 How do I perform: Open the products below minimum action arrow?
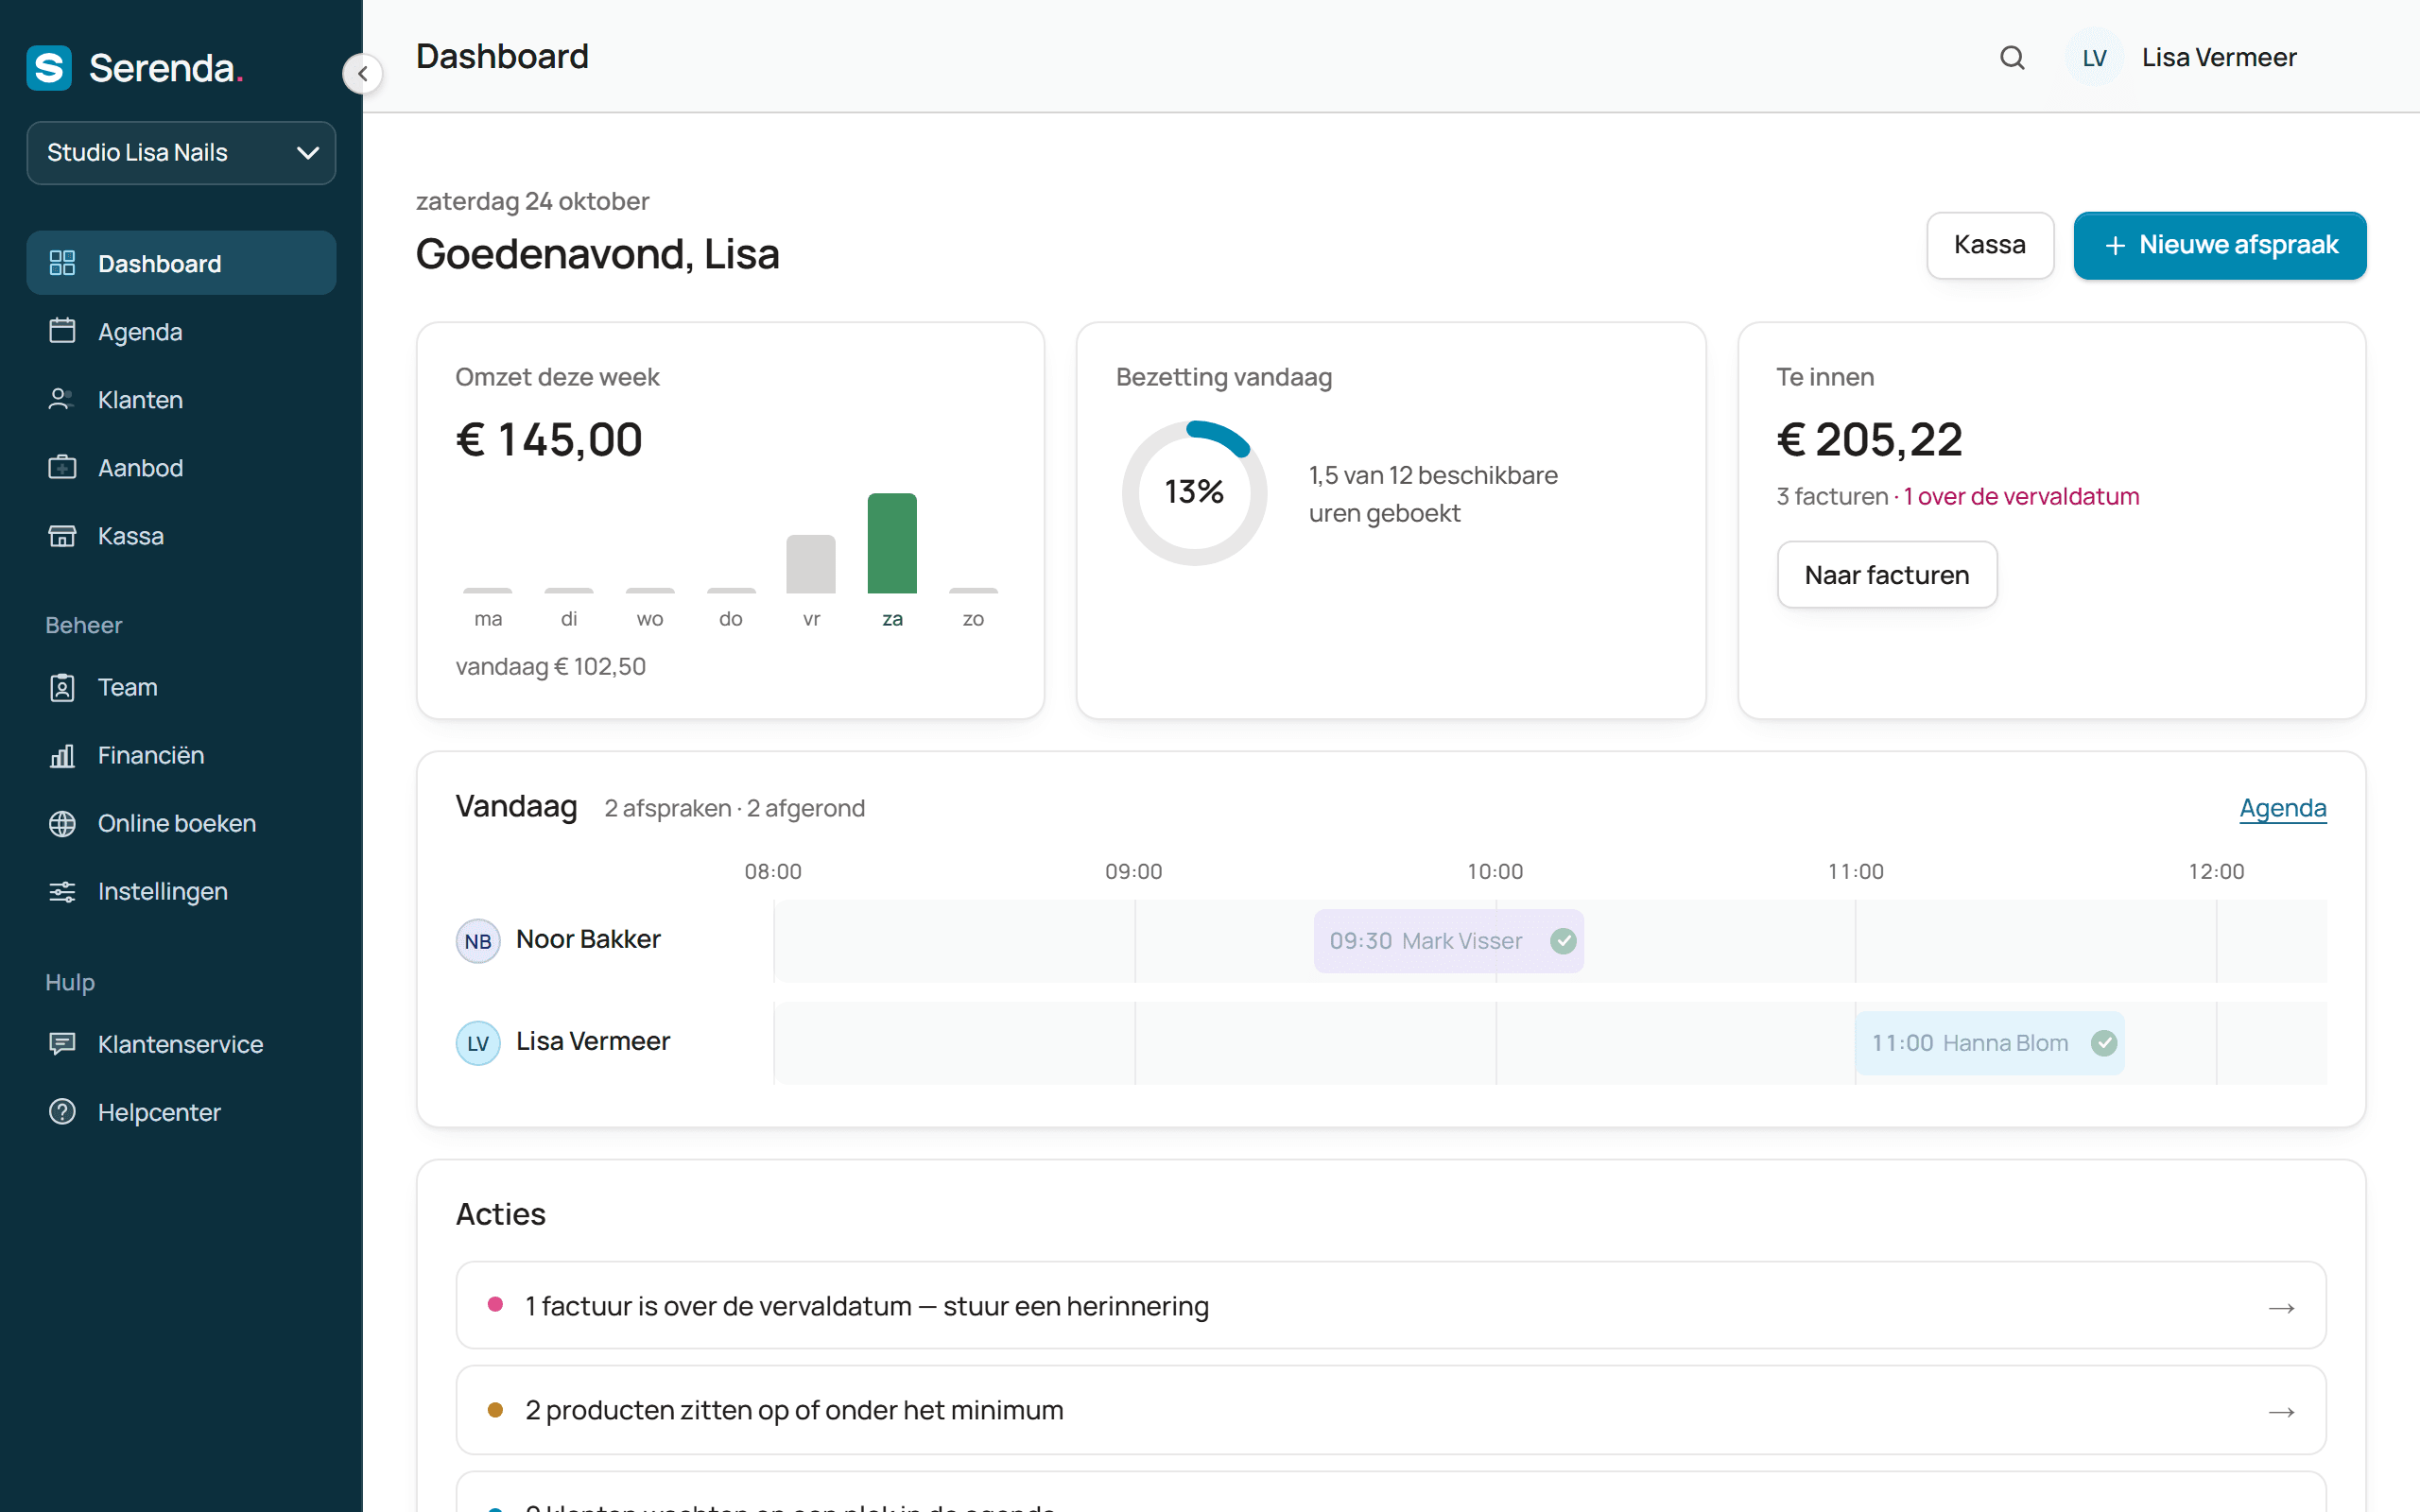2281,1412
